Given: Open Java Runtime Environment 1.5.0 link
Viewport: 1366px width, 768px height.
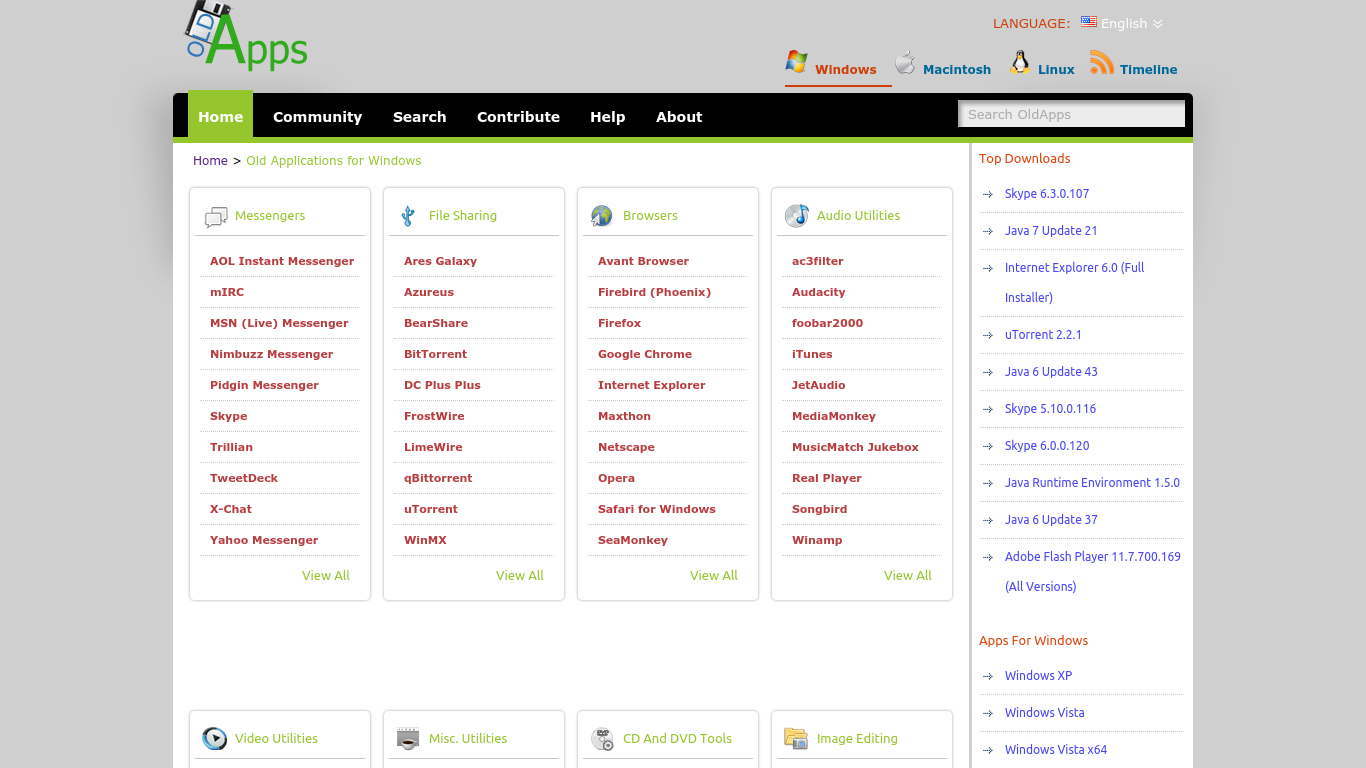Looking at the screenshot, I should click(1092, 483).
